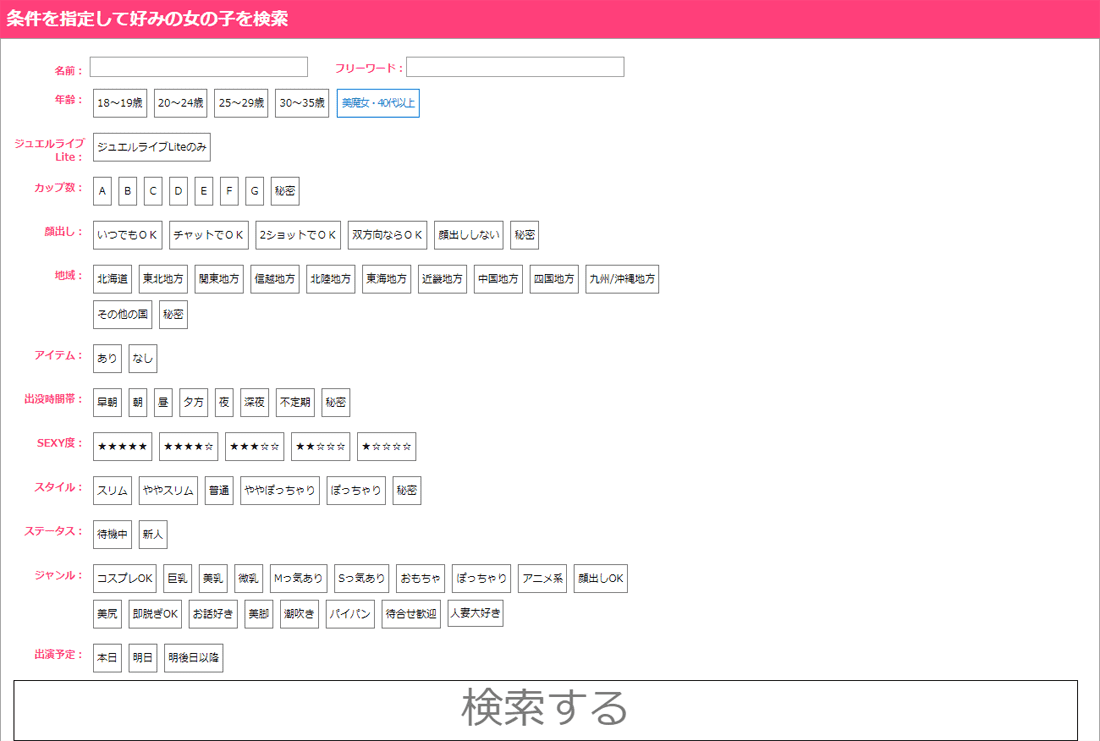This screenshot has width=1100, height=741.
Task: Select あり under アイテム
Action: (107, 359)
